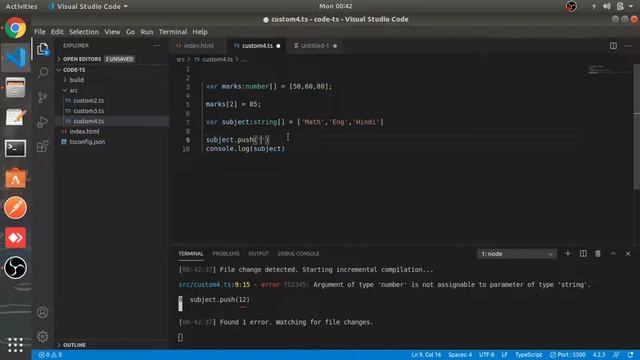Open the Selection menu
The height and width of the screenshot is (360, 640).
pos(84,32)
